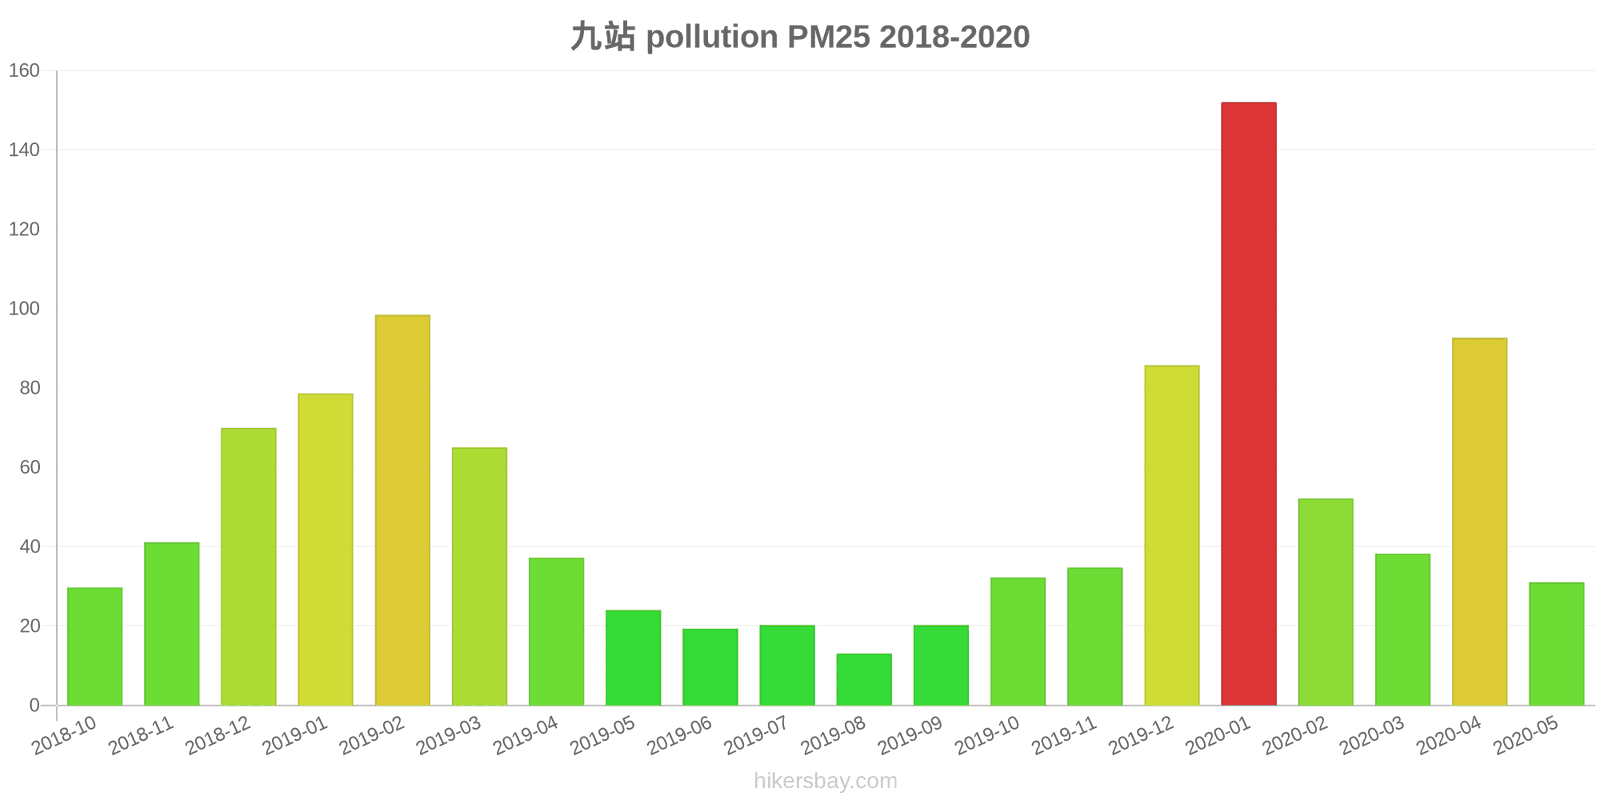This screenshot has width=1600, height=800.
Task: Click the chart title pollution PM25 2018-2020
Action: click(x=800, y=37)
